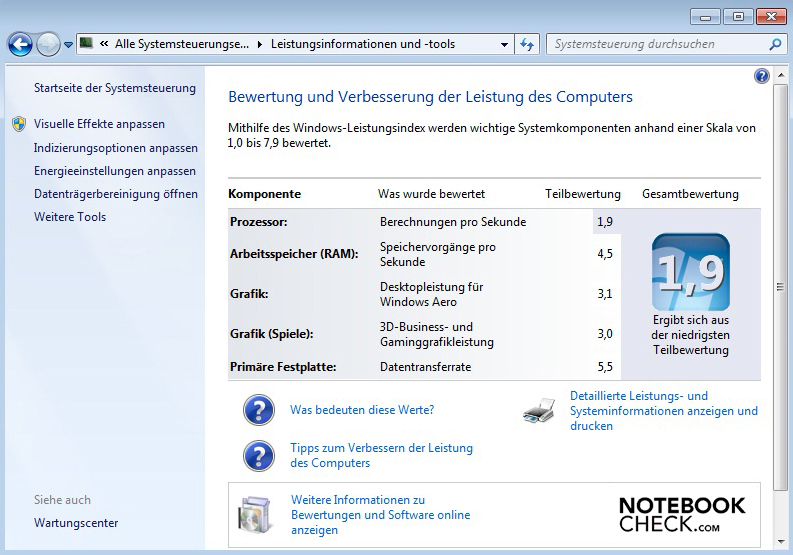Expand the hidden breadcrumb chevrons
The width and height of the screenshot is (793, 555).
pyautogui.click(x=104, y=44)
